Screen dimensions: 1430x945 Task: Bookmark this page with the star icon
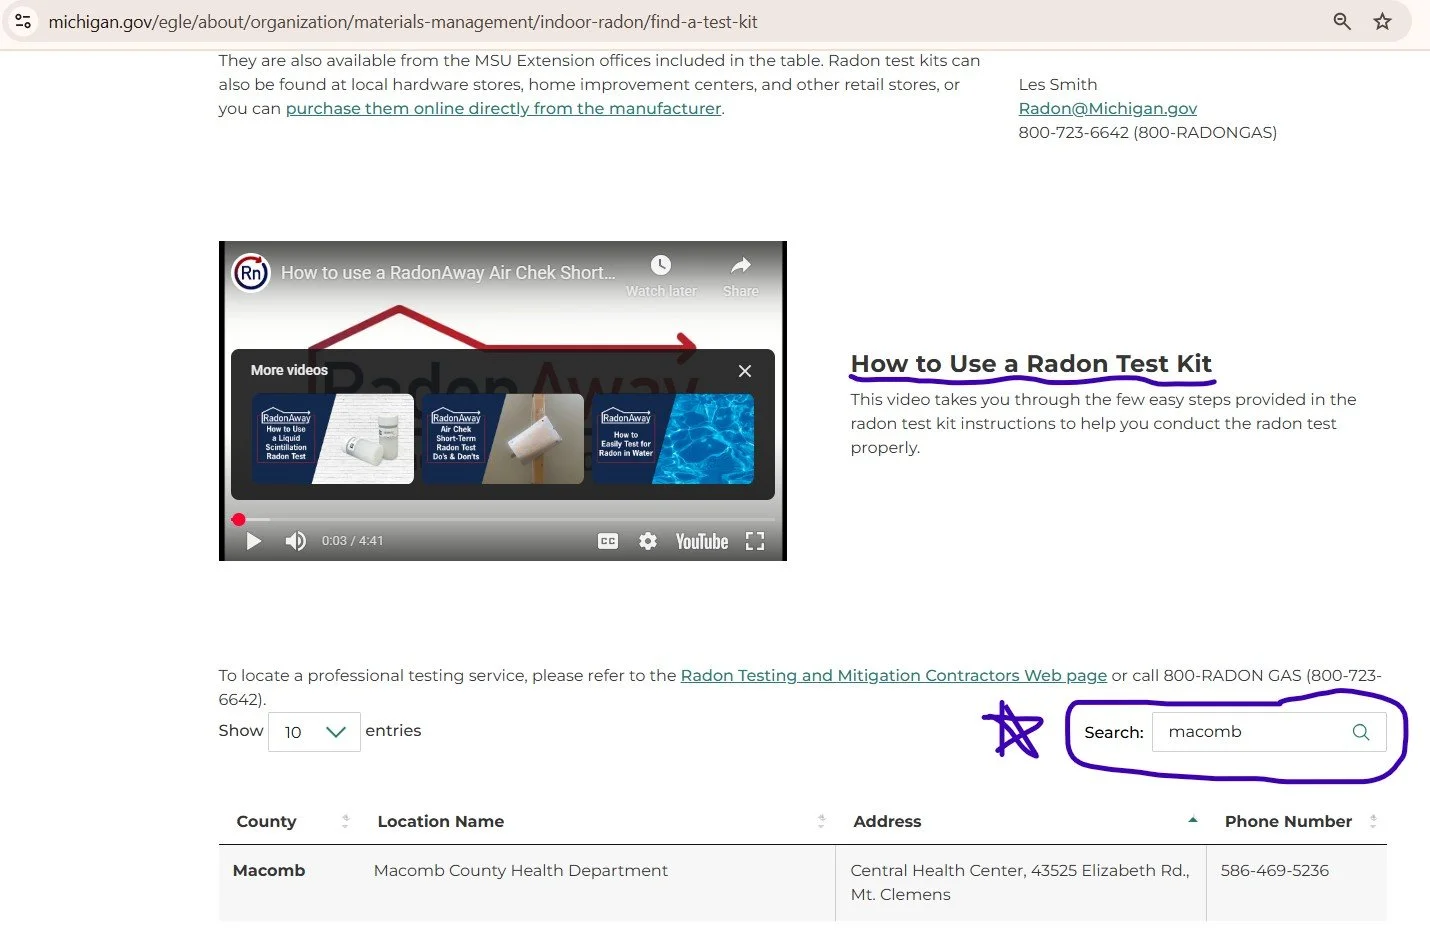coord(1383,20)
